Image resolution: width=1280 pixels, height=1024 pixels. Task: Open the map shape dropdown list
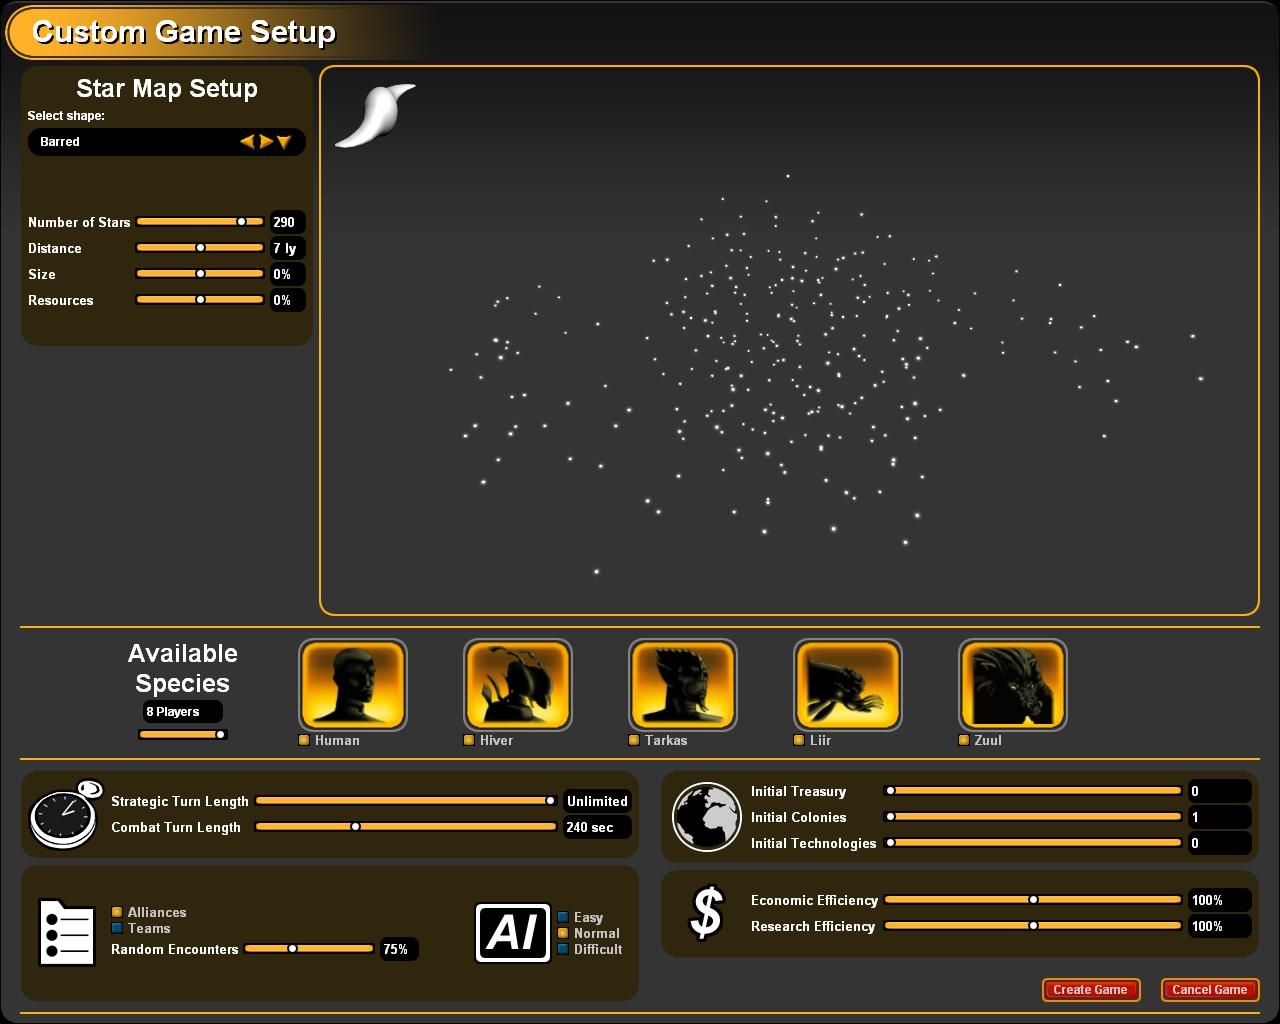[284, 142]
